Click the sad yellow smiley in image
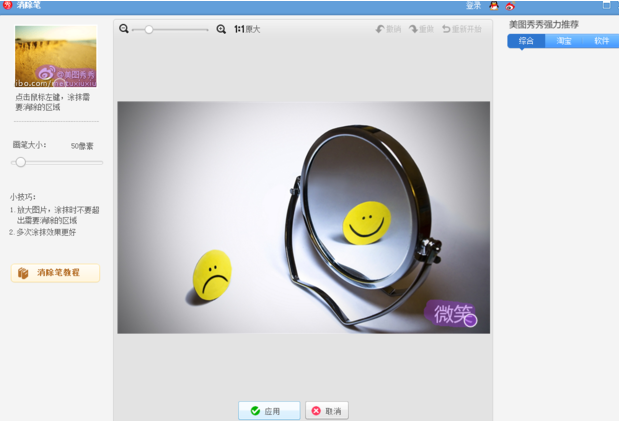620x424 pixels. coord(212,273)
